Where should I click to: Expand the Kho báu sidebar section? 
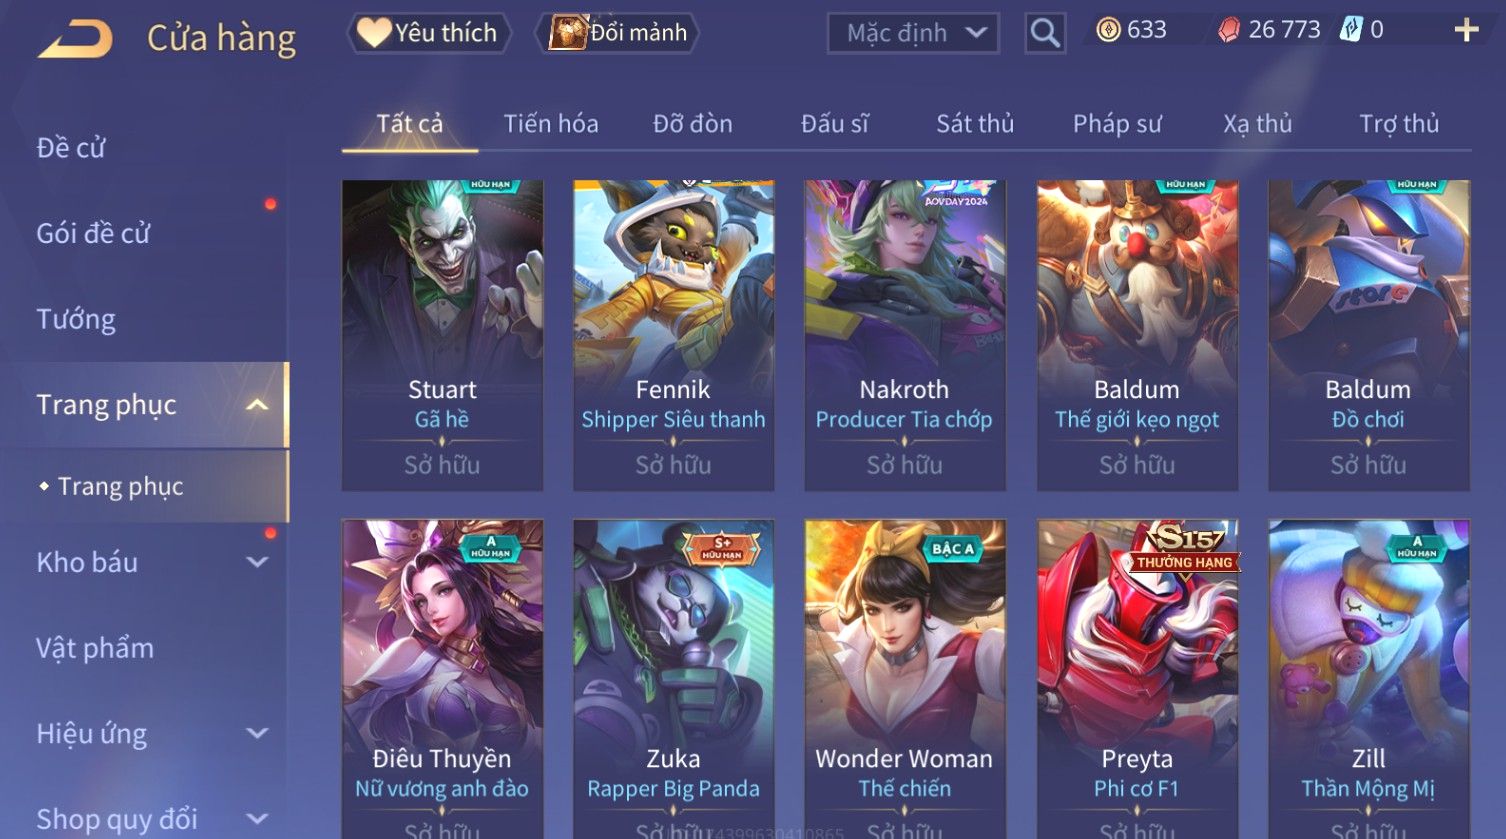(x=258, y=562)
